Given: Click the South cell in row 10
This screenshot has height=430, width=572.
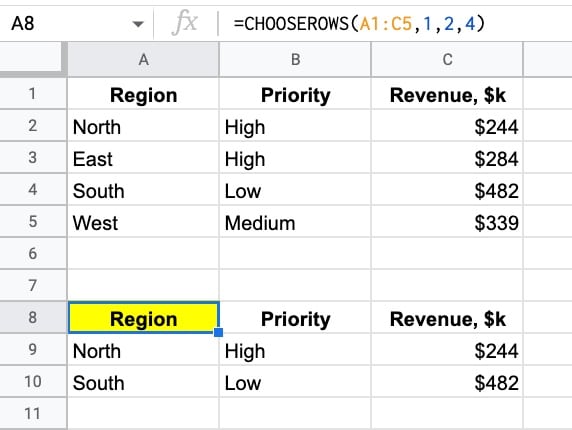Looking at the screenshot, I should tap(143, 381).
